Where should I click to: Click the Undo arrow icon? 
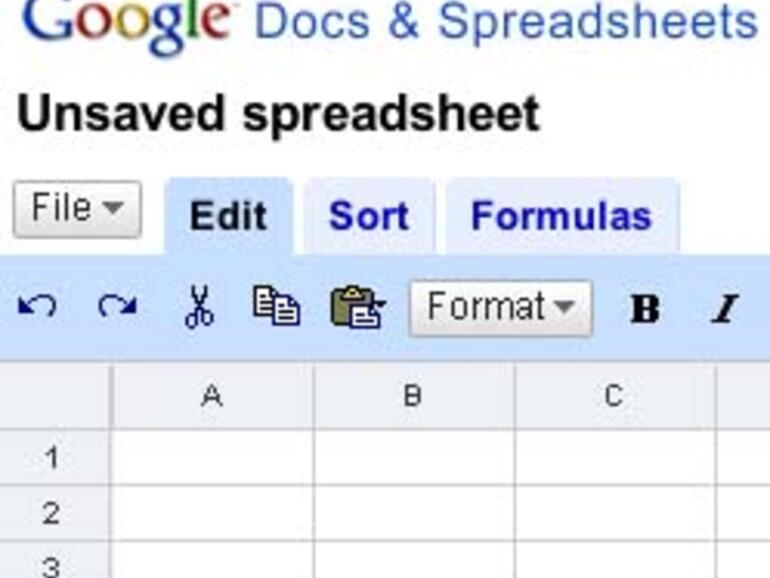(x=37, y=307)
